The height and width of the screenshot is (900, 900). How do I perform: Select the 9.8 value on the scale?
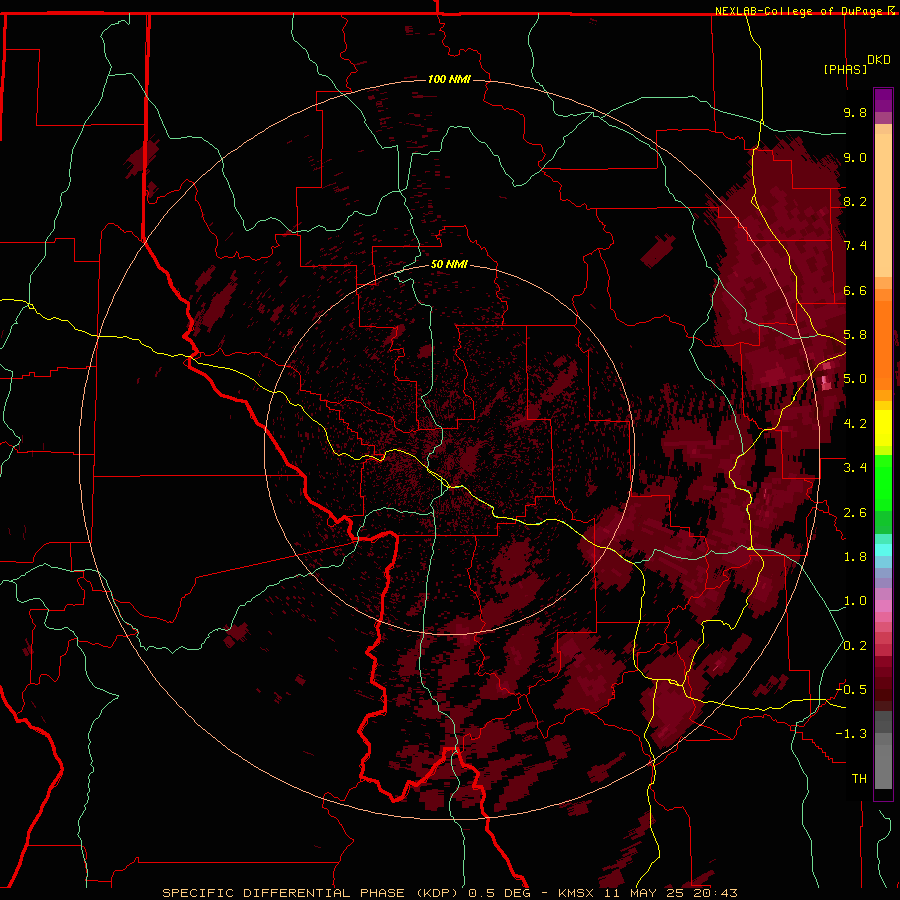tap(855, 112)
